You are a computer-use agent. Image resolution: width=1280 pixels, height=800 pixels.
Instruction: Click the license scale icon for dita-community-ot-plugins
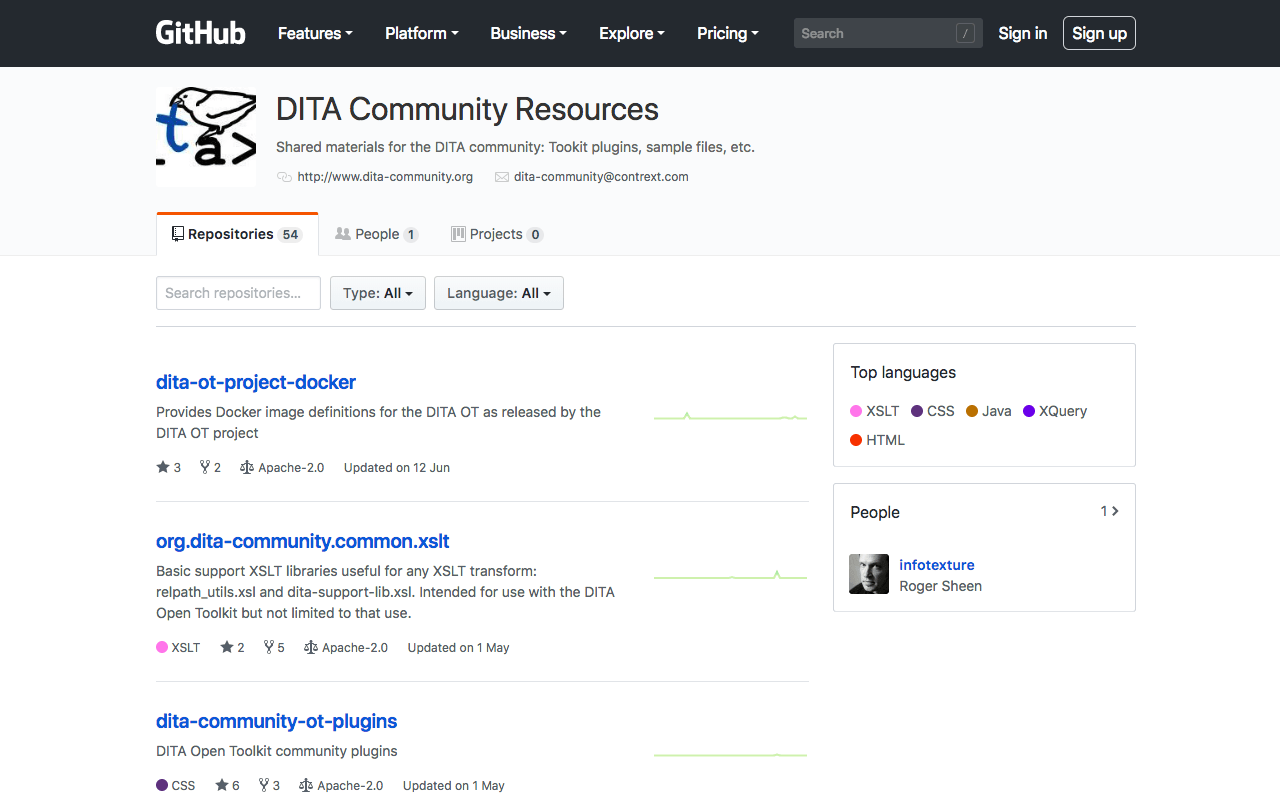[x=306, y=785]
